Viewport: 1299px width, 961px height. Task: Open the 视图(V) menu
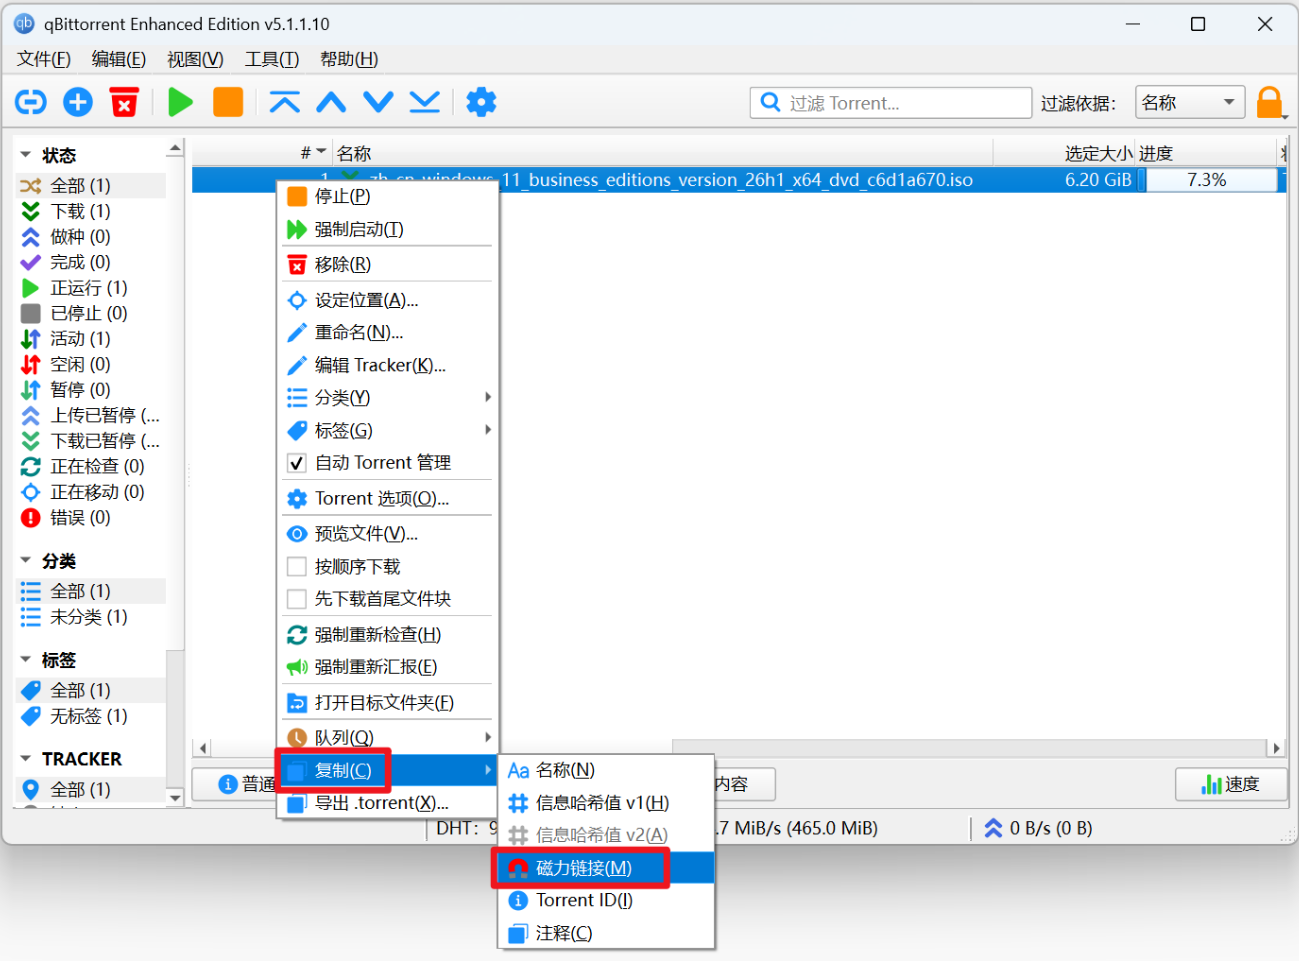[x=195, y=59]
